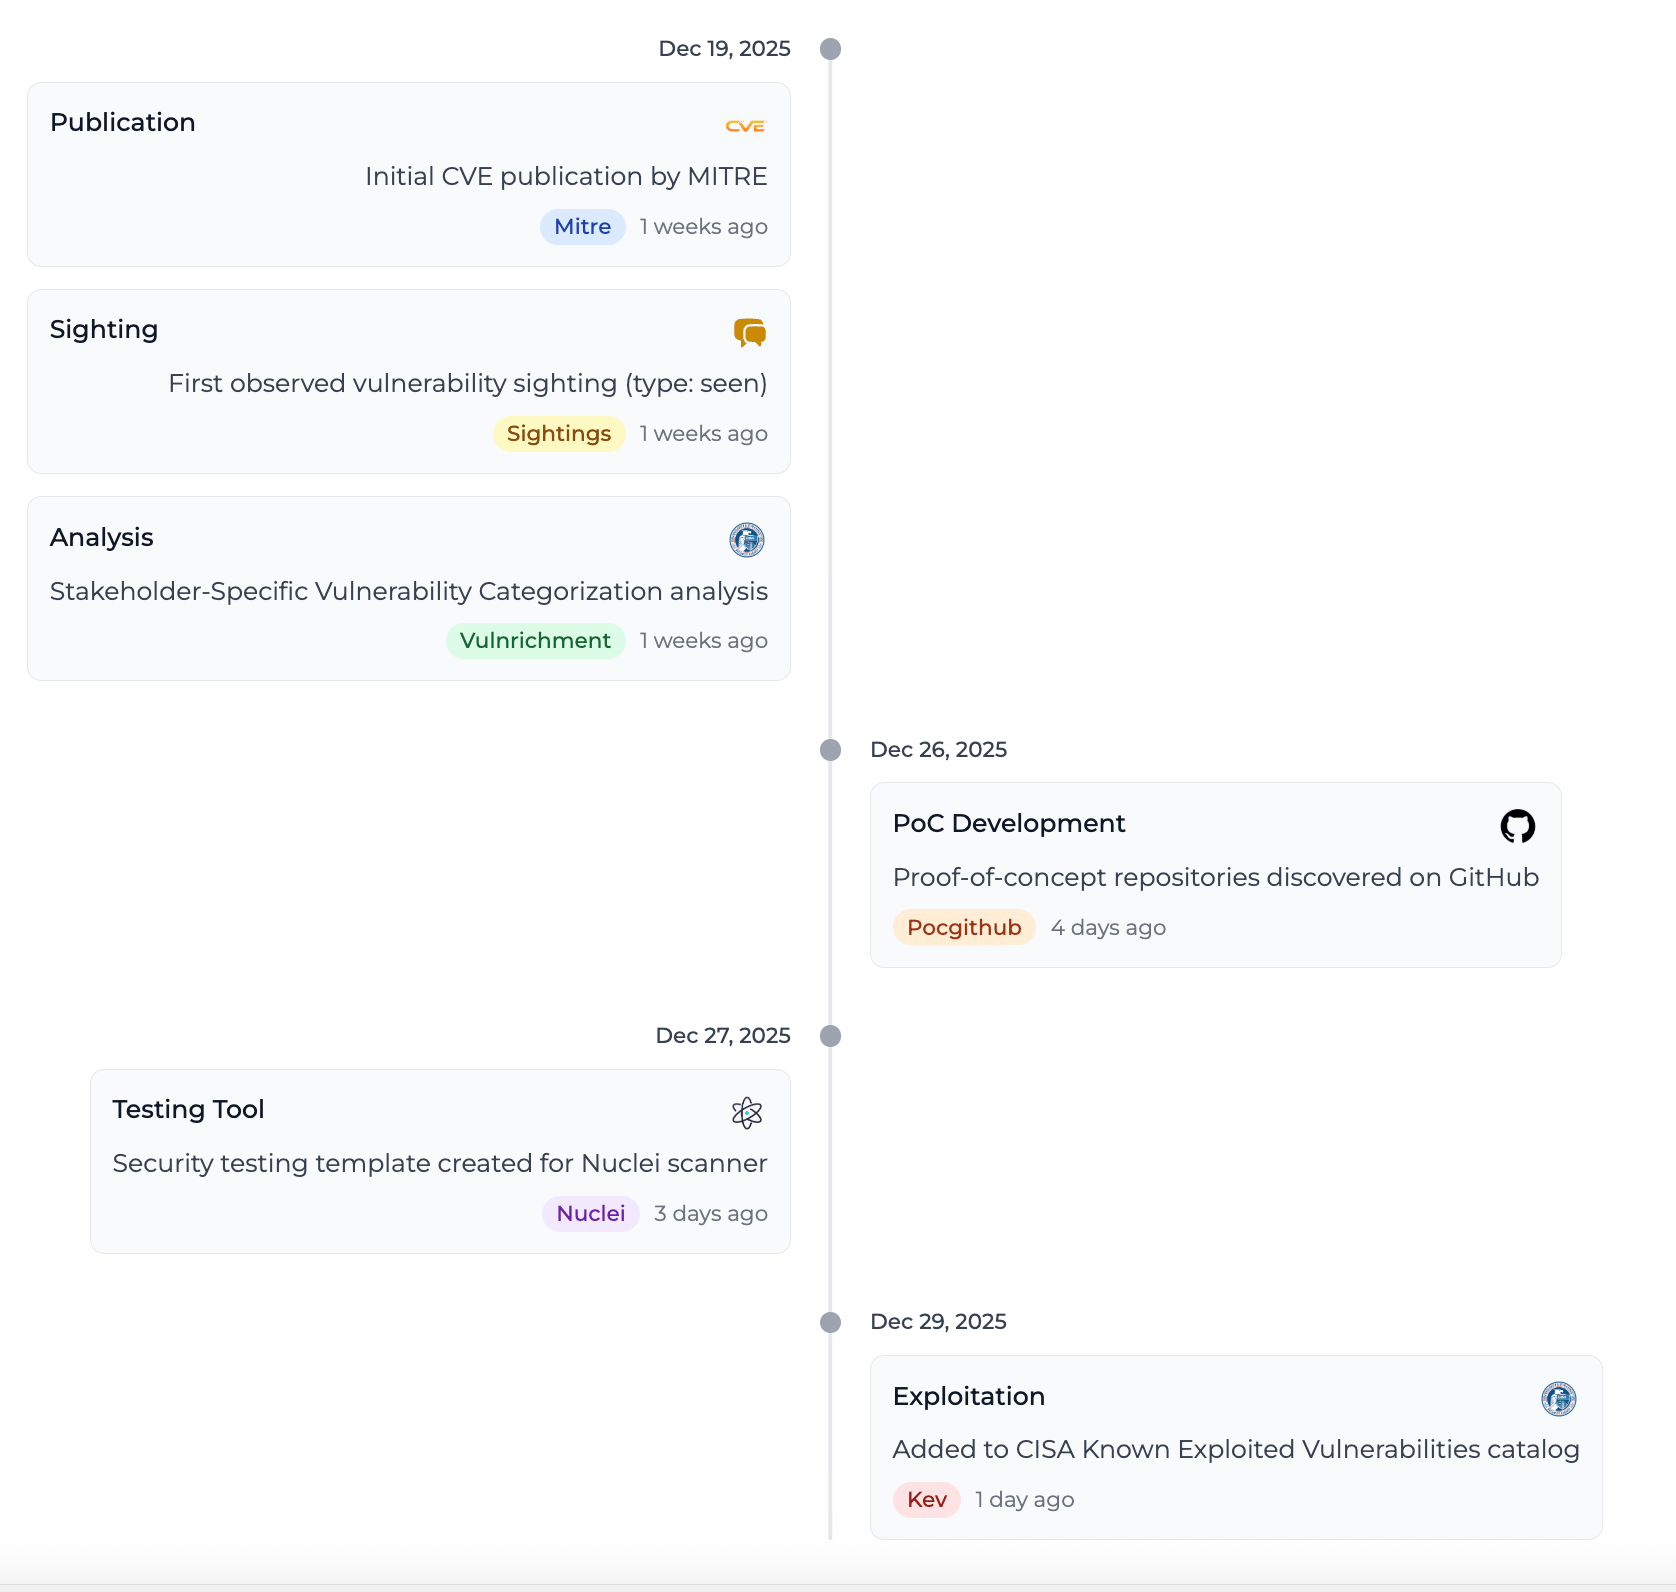Viewport: 1676px width, 1592px height.
Task: Click the Dec 29, 2025 timeline dot
Action: (830, 1322)
